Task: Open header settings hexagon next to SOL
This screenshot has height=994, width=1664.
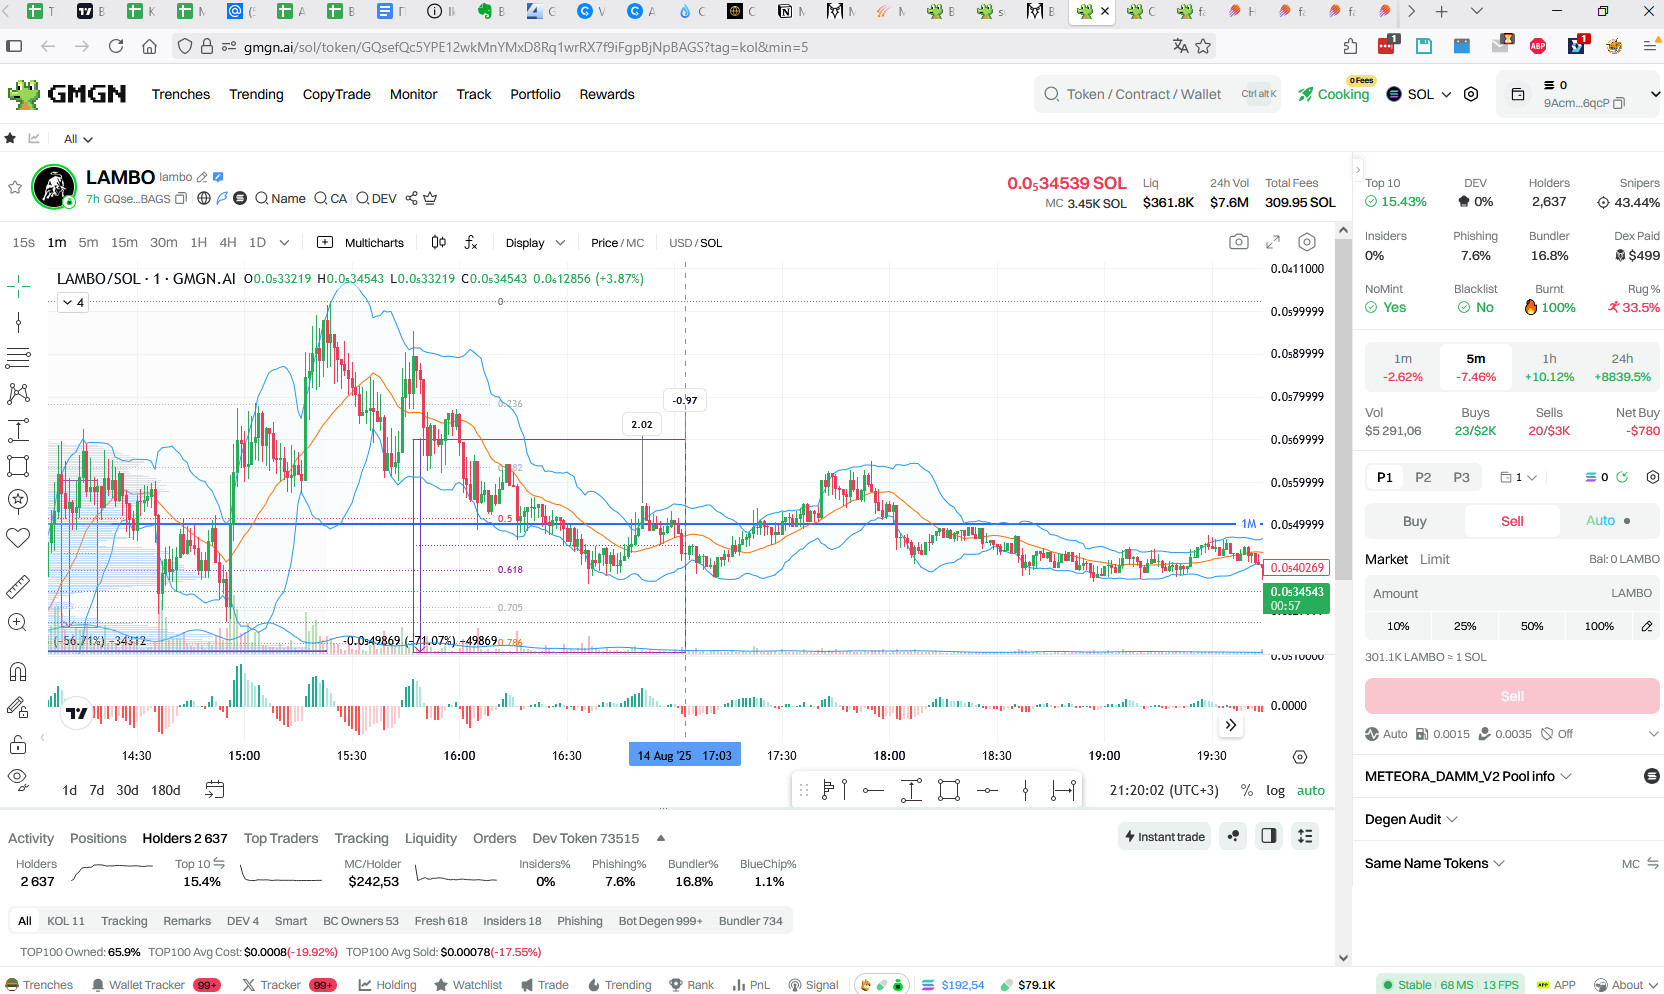Action: point(1471,94)
